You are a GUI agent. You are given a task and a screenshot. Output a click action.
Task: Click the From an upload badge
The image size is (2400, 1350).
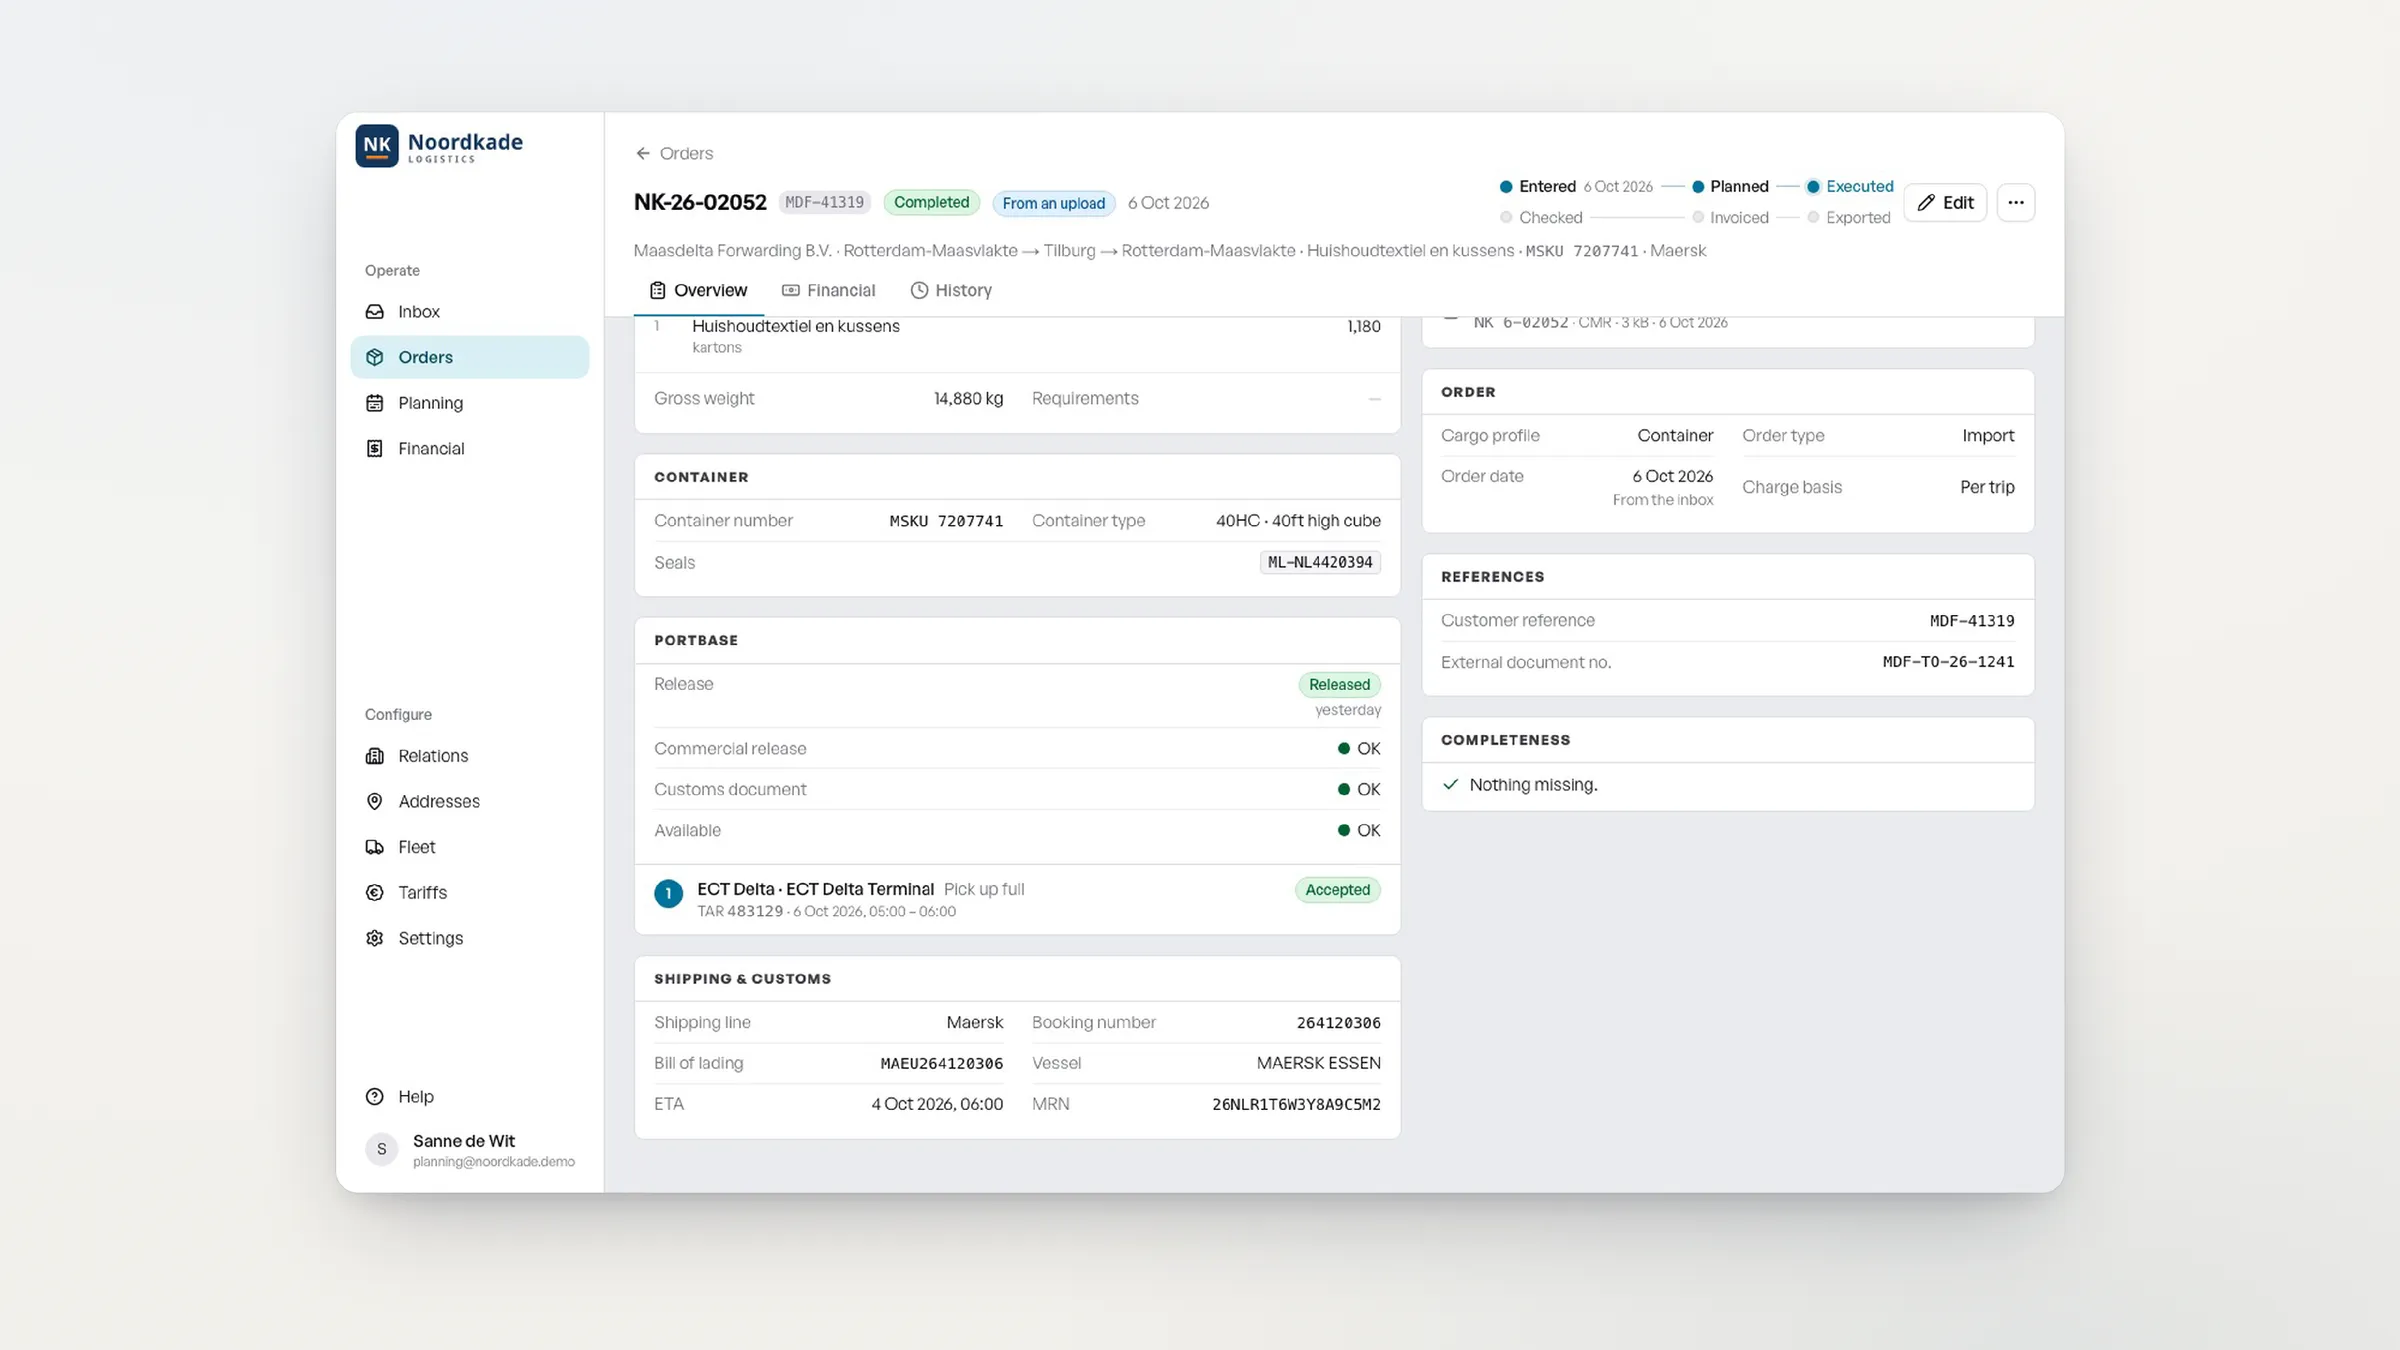pos(1053,203)
